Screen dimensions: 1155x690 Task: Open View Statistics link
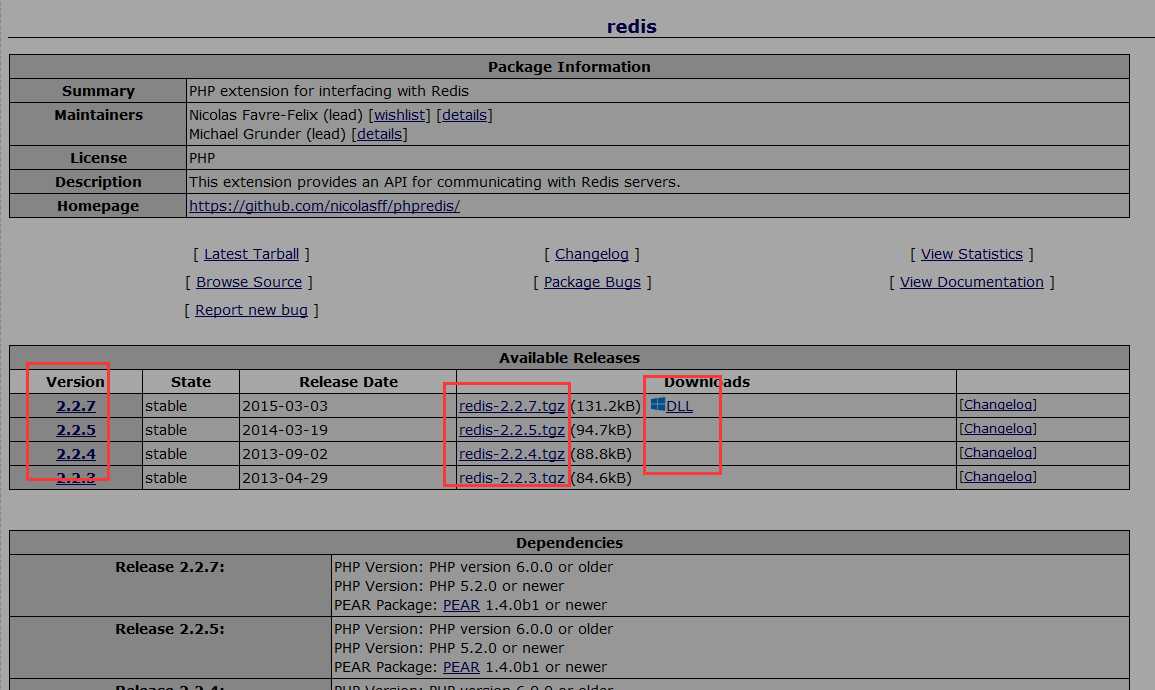click(x=972, y=254)
